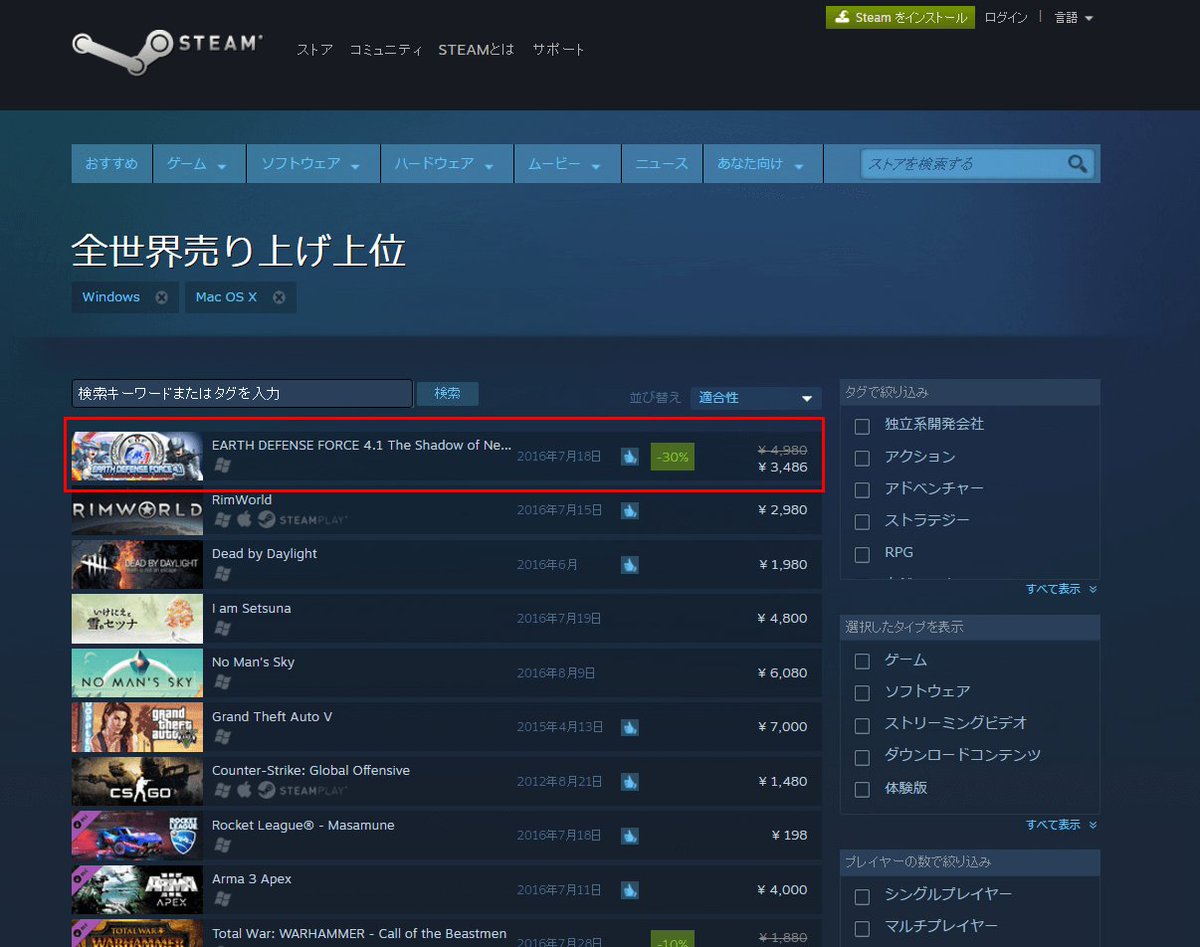Expand all tags with すべて表示 under tag filter
The image size is (1200, 947).
coord(1061,589)
